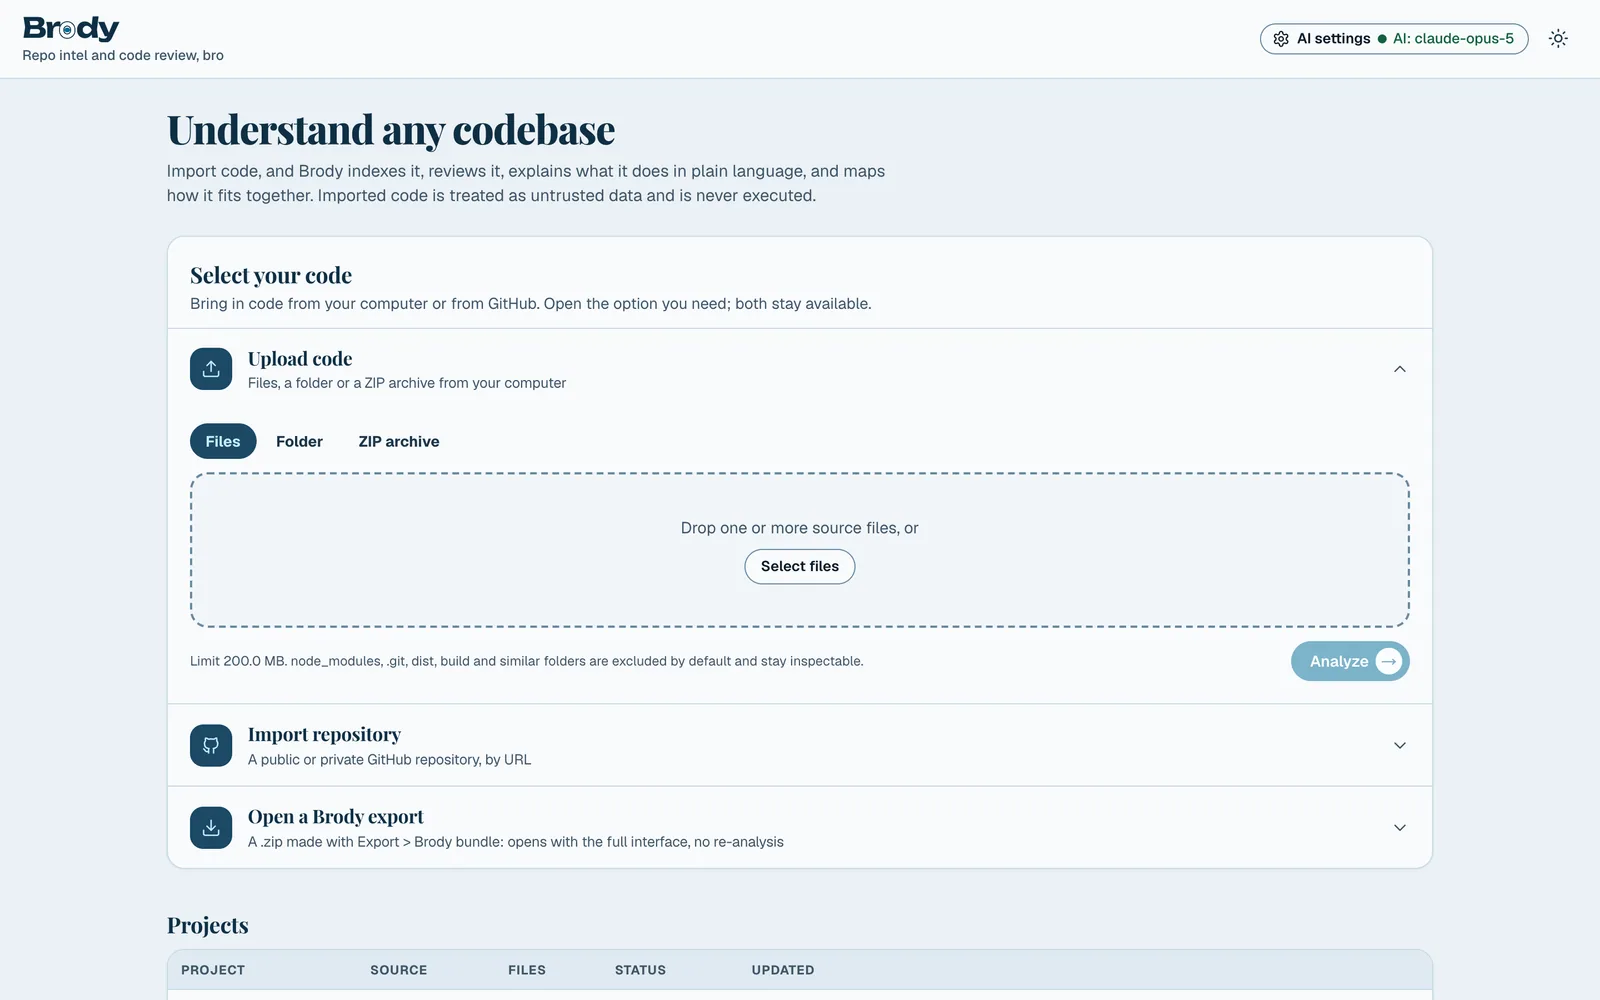Click the STATUS column header
The height and width of the screenshot is (1000, 1600).
(x=640, y=970)
